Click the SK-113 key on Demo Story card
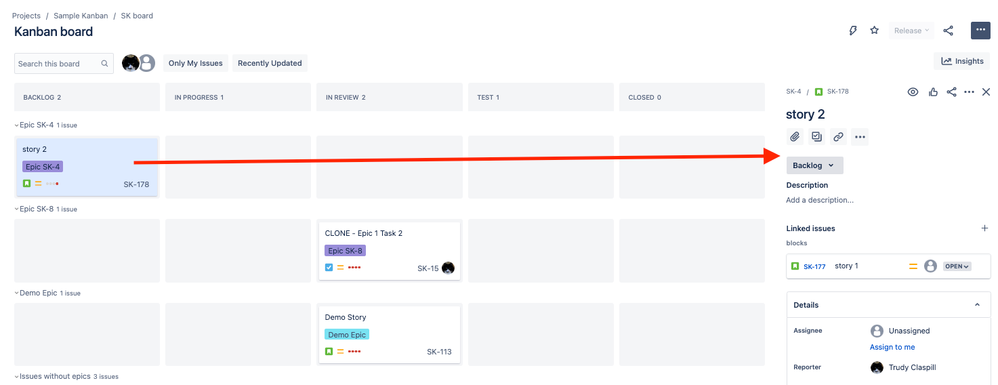Image resolution: width=998 pixels, height=385 pixels. (439, 352)
